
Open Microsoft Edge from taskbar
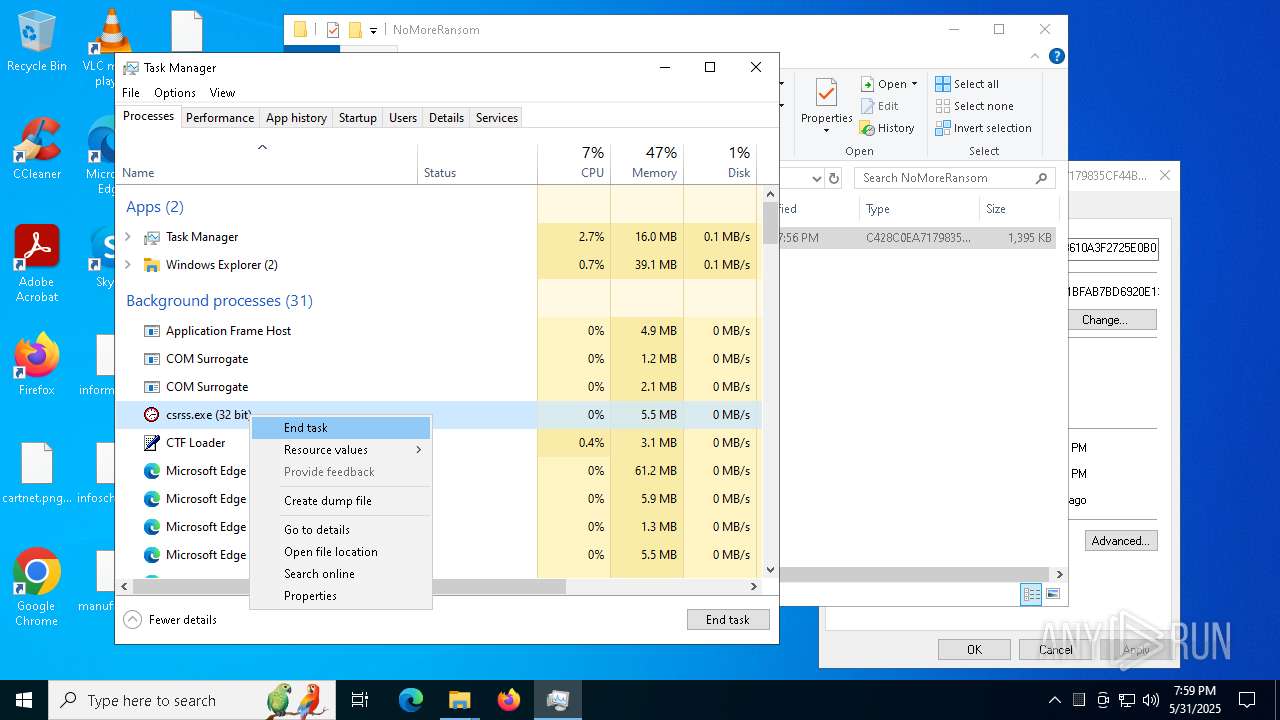411,700
